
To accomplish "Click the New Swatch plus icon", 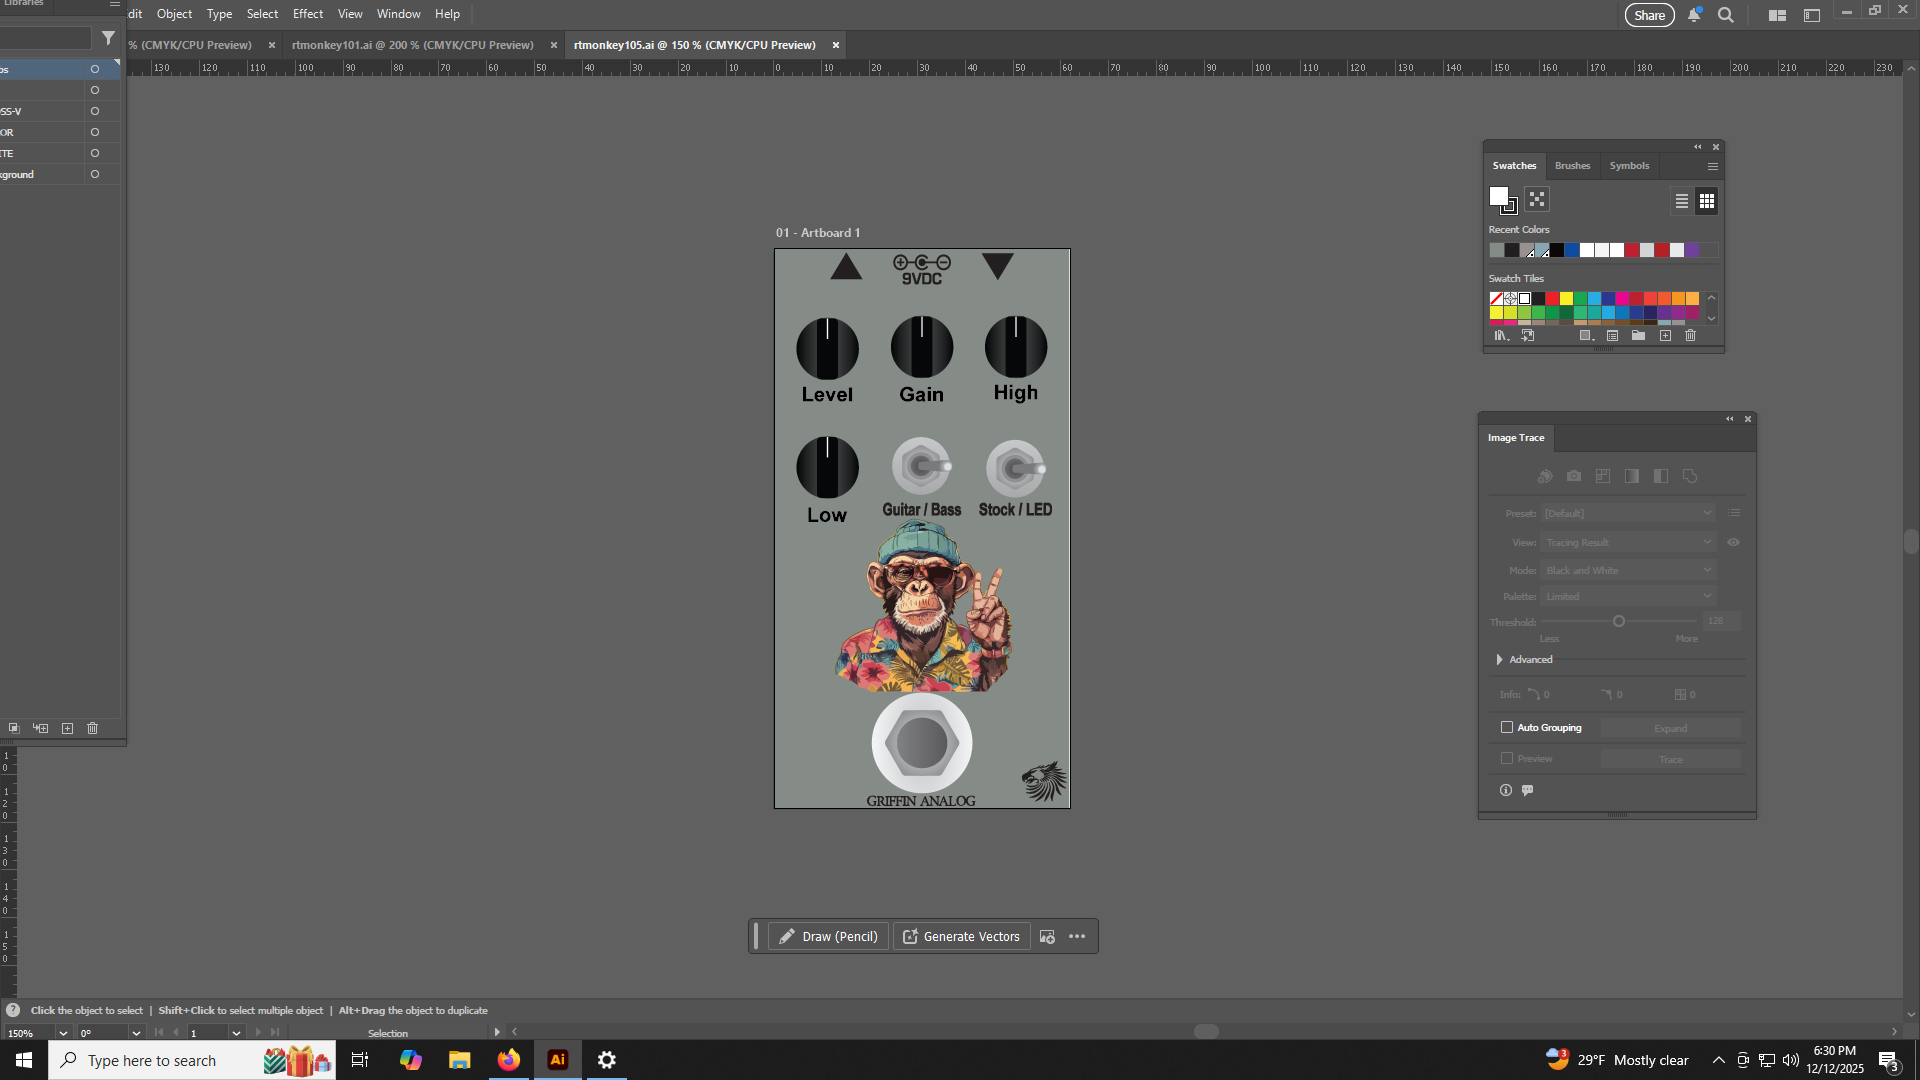I will [x=1665, y=336].
